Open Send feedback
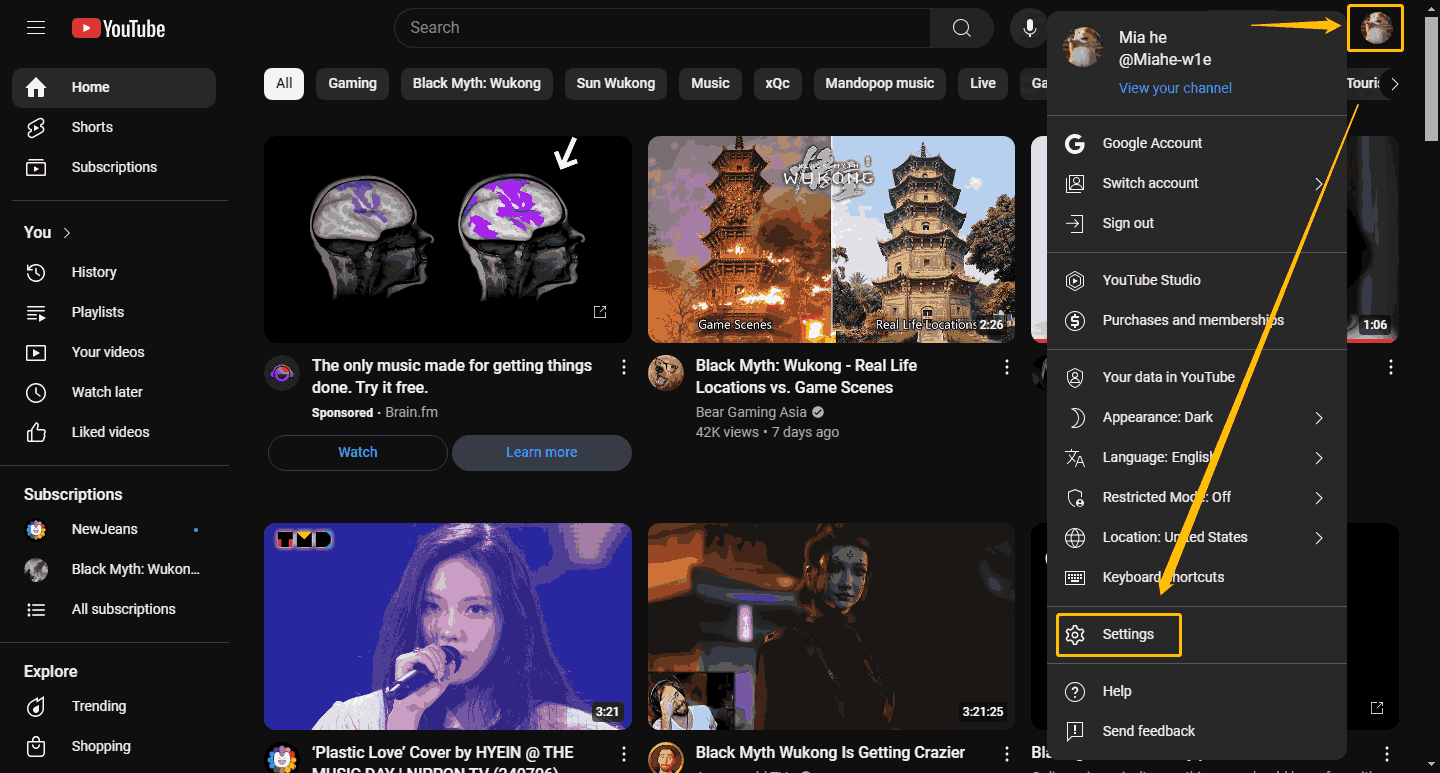Viewport: 1440px width, 773px height. pyautogui.click(x=1197, y=731)
